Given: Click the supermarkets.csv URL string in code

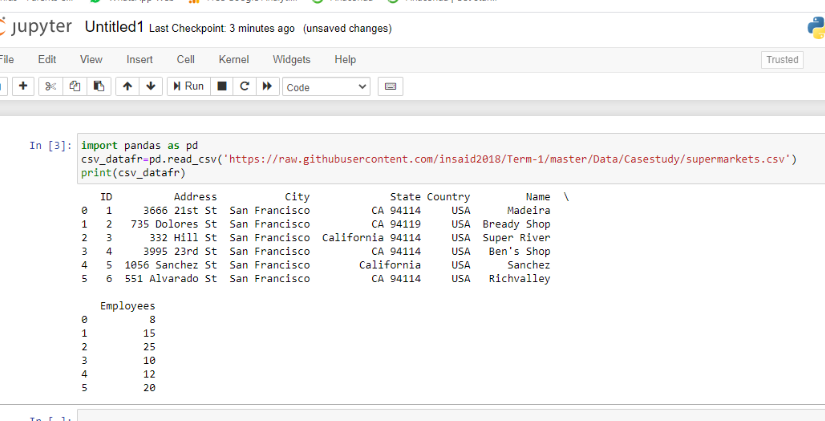Looking at the screenshot, I should 508,159.
